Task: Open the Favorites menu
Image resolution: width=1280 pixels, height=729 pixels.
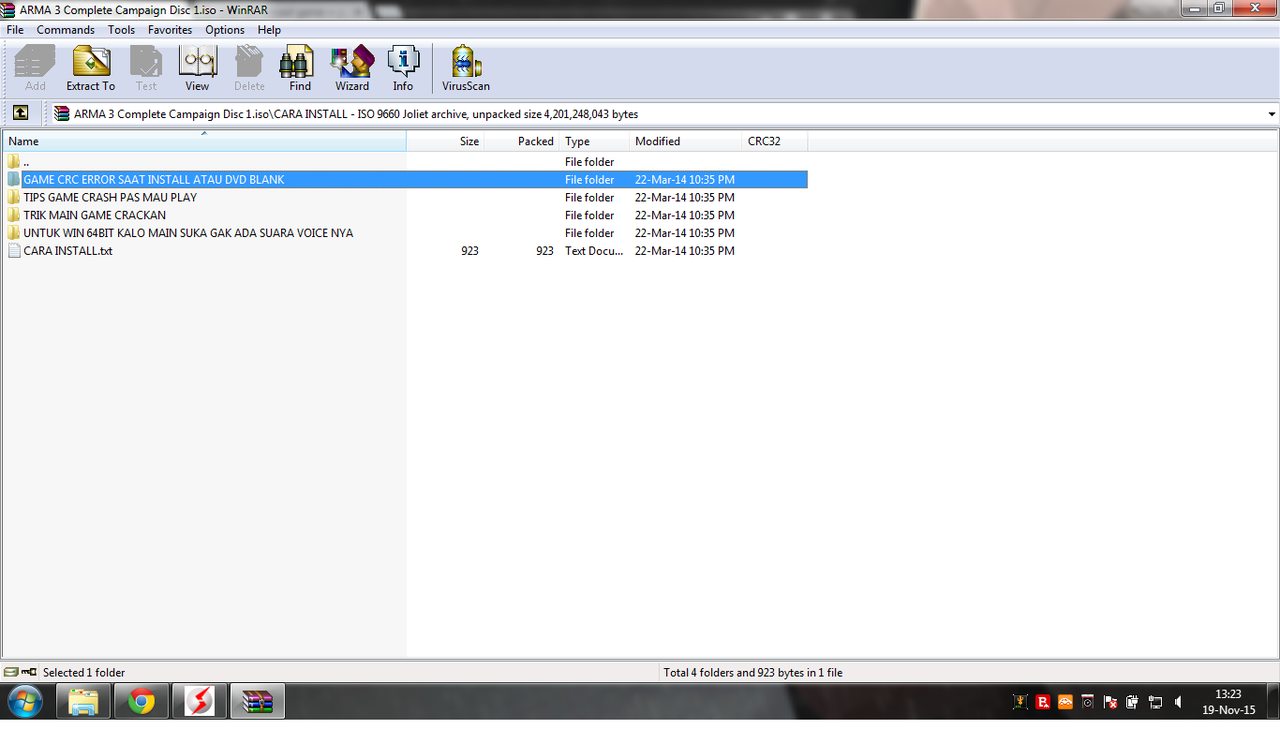Action: click(x=170, y=30)
